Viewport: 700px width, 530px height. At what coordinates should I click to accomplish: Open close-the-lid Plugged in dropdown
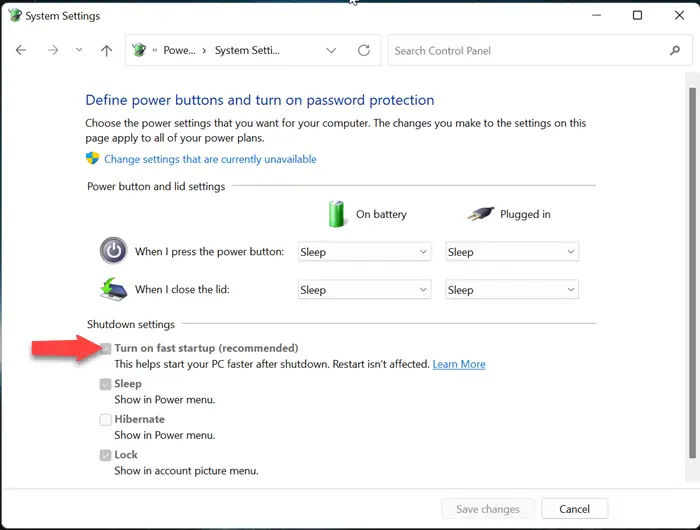[512, 290]
